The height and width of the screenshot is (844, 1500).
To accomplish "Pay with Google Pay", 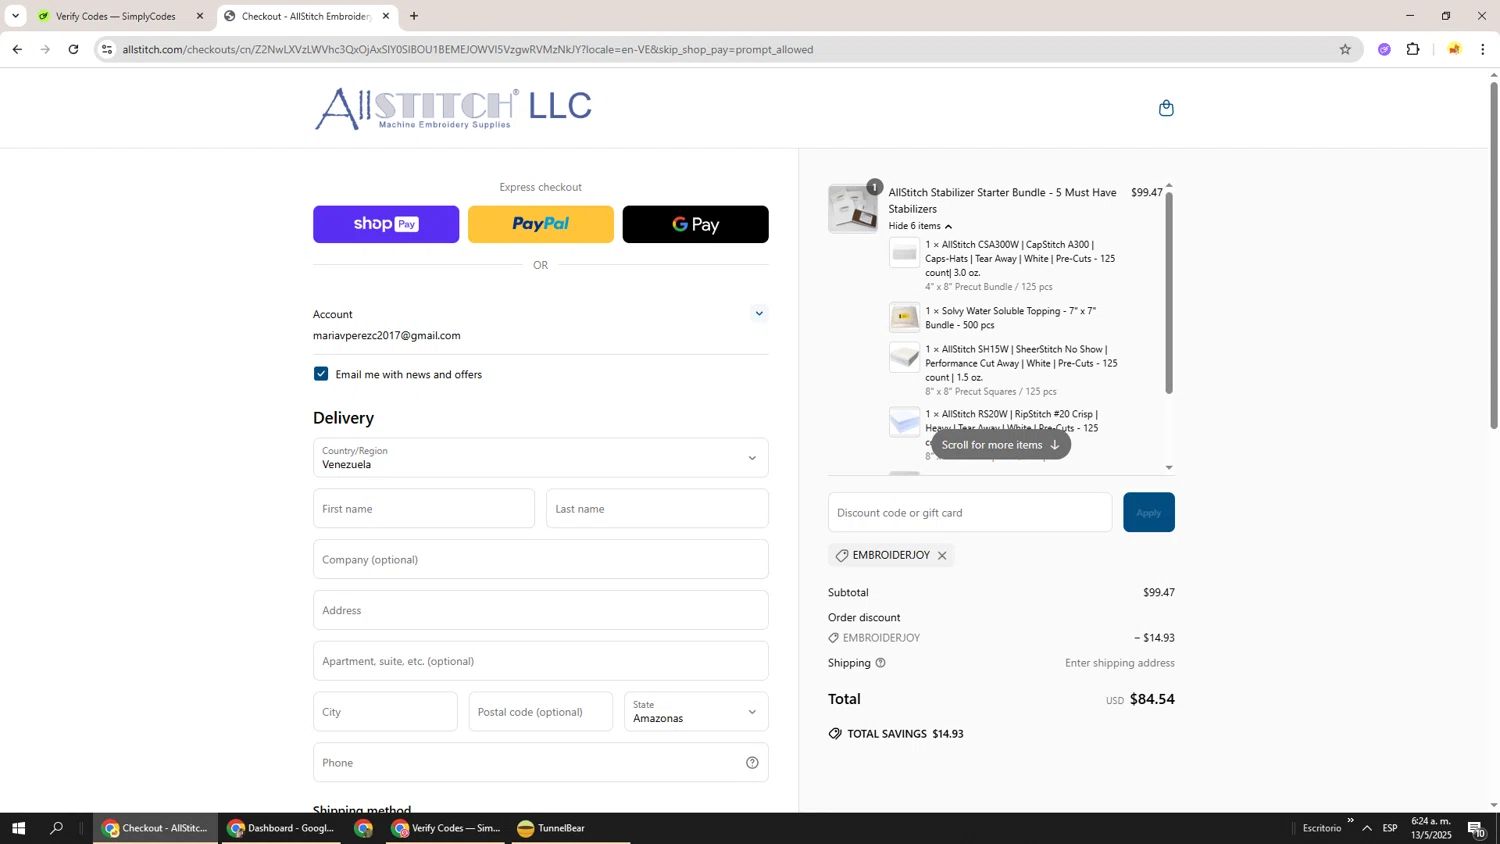I will (696, 224).
